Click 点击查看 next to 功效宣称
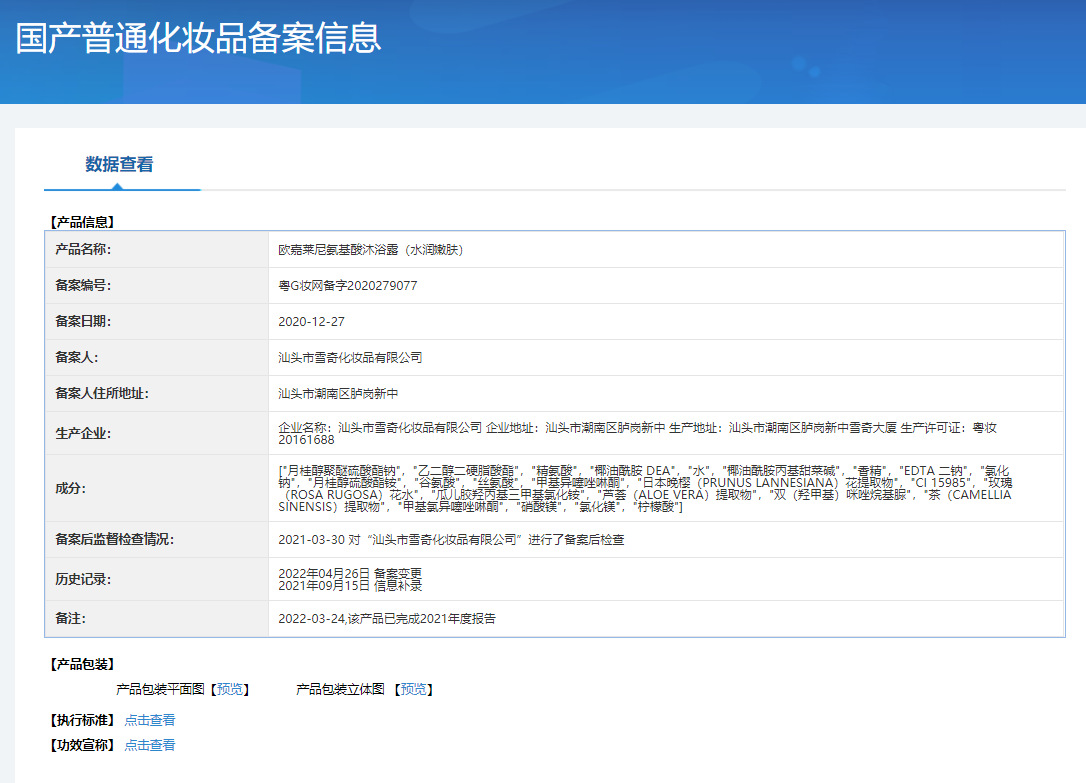This screenshot has height=783, width=1086. tap(150, 745)
